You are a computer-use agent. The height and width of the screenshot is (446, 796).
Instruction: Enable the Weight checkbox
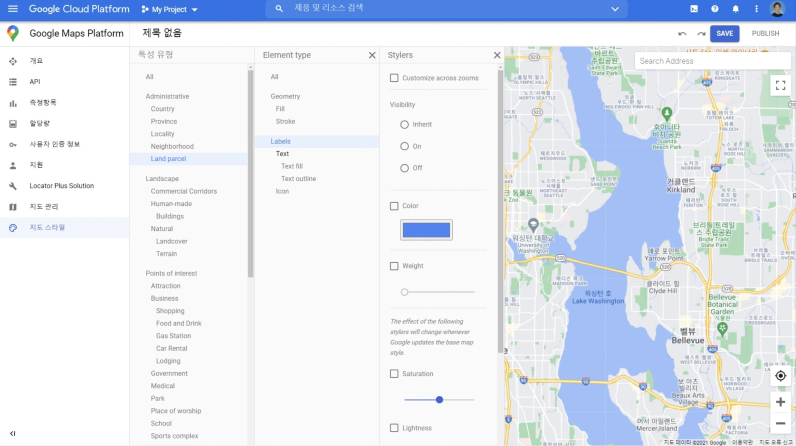pyautogui.click(x=394, y=266)
